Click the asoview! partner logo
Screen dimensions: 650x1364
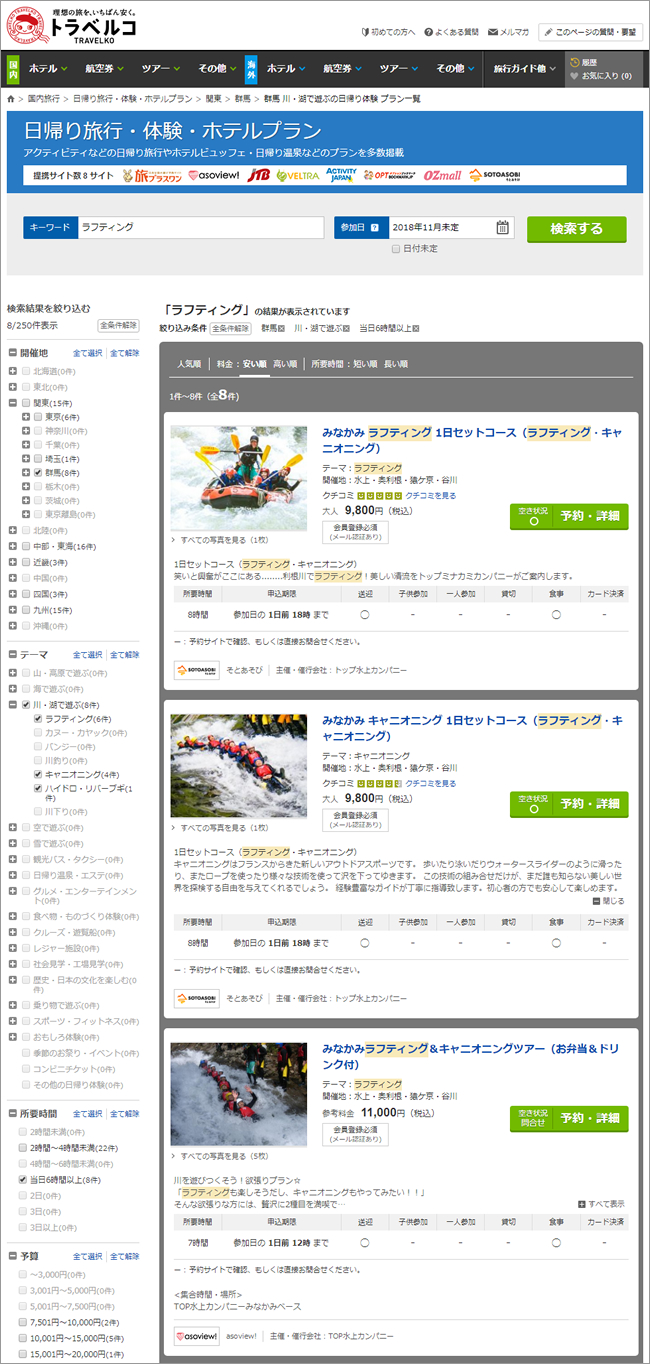pos(213,175)
